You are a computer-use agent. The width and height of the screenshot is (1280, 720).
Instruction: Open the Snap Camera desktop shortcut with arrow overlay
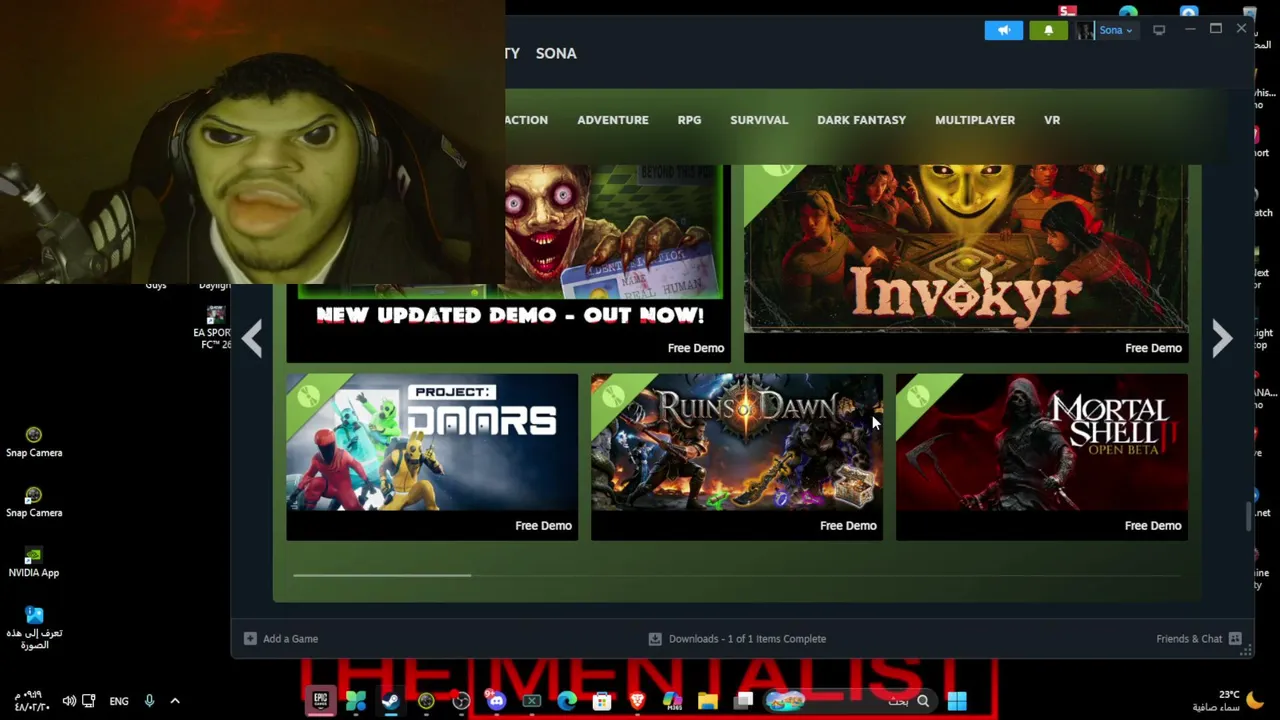click(x=34, y=503)
